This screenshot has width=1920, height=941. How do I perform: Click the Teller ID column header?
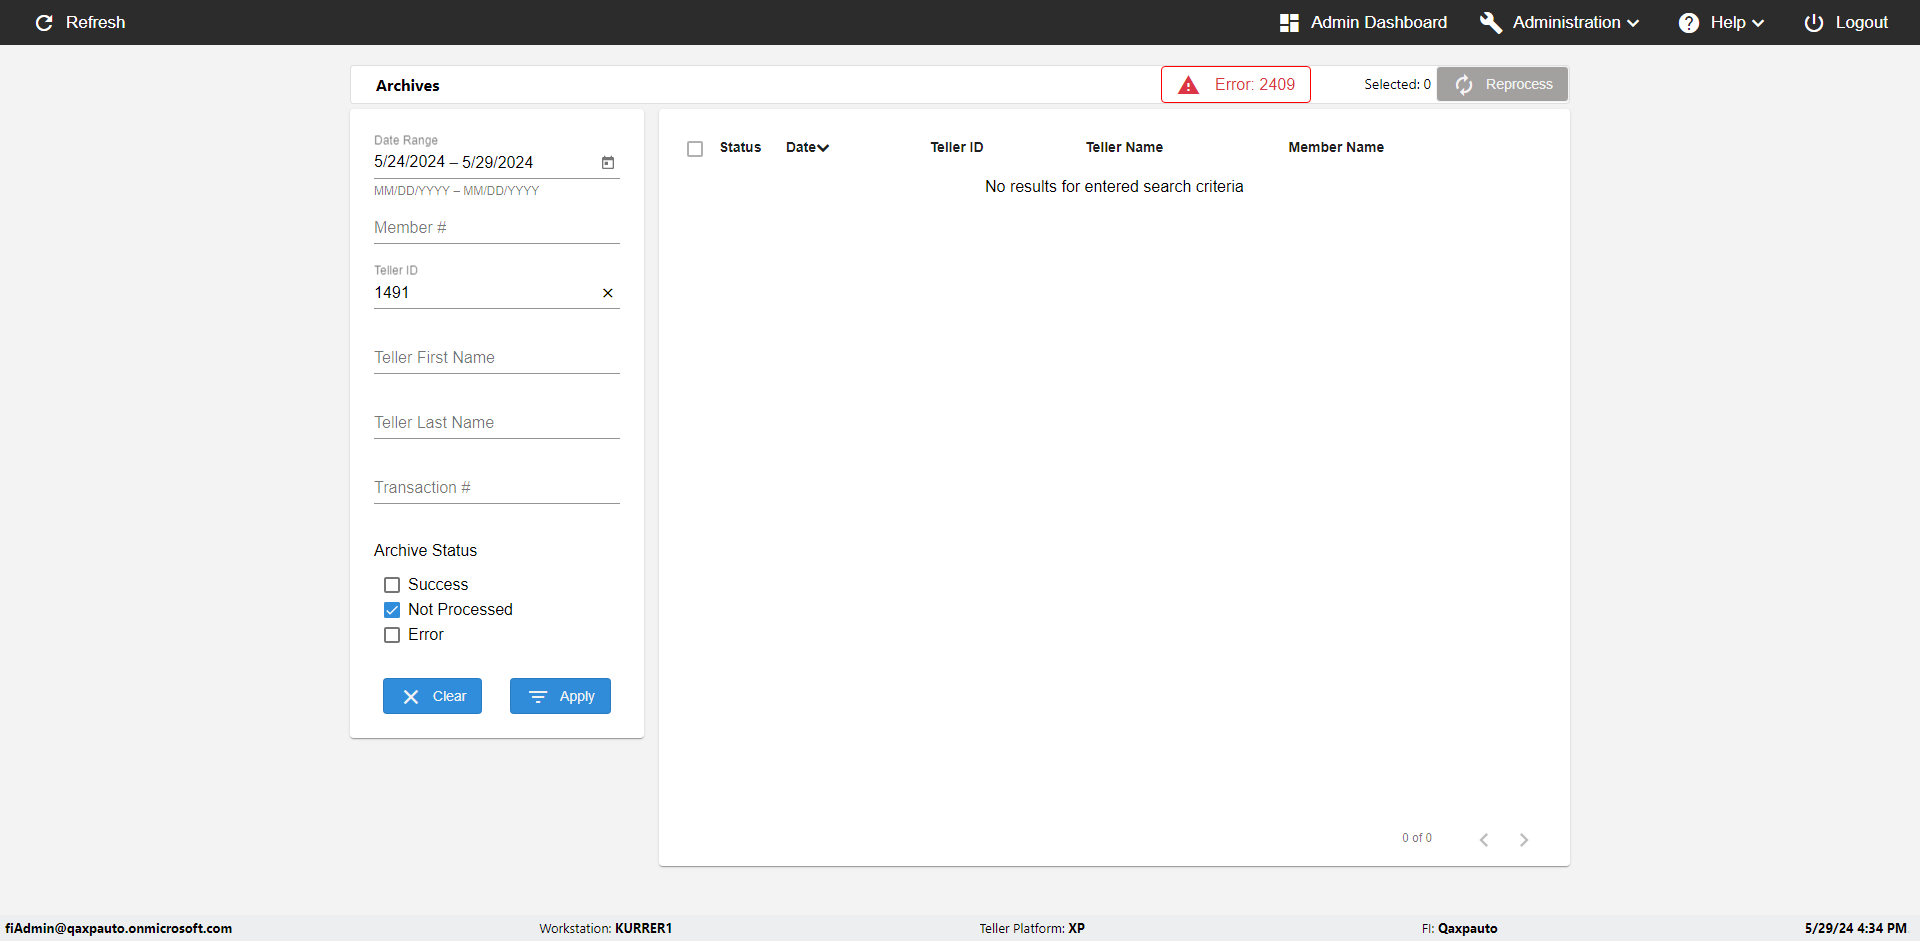[957, 147]
